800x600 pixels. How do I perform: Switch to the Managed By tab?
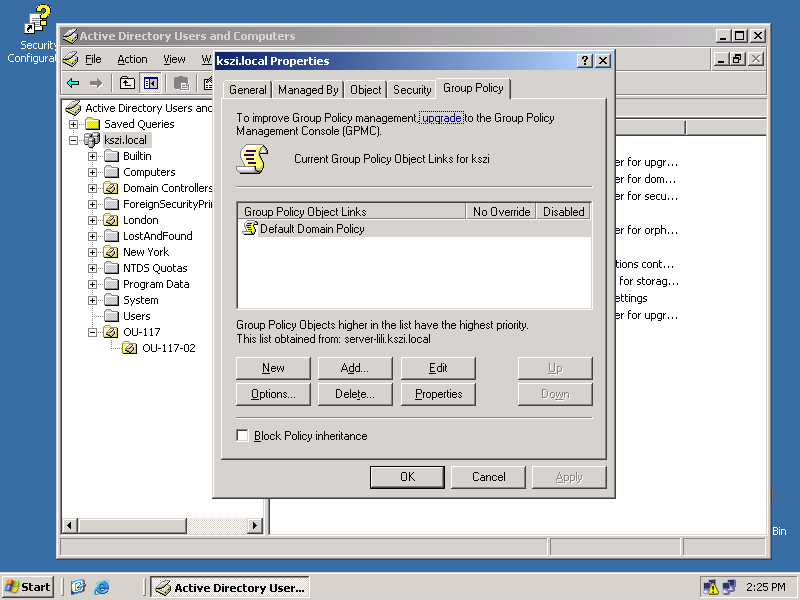(x=308, y=90)
